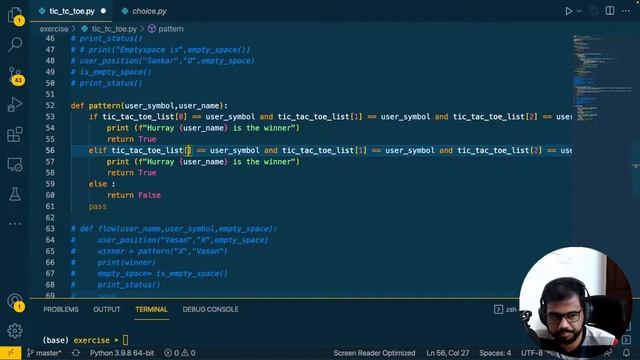Select pattern breadcrumb symbol
This screenshot has height=360, width=640.
coord(166,29)
